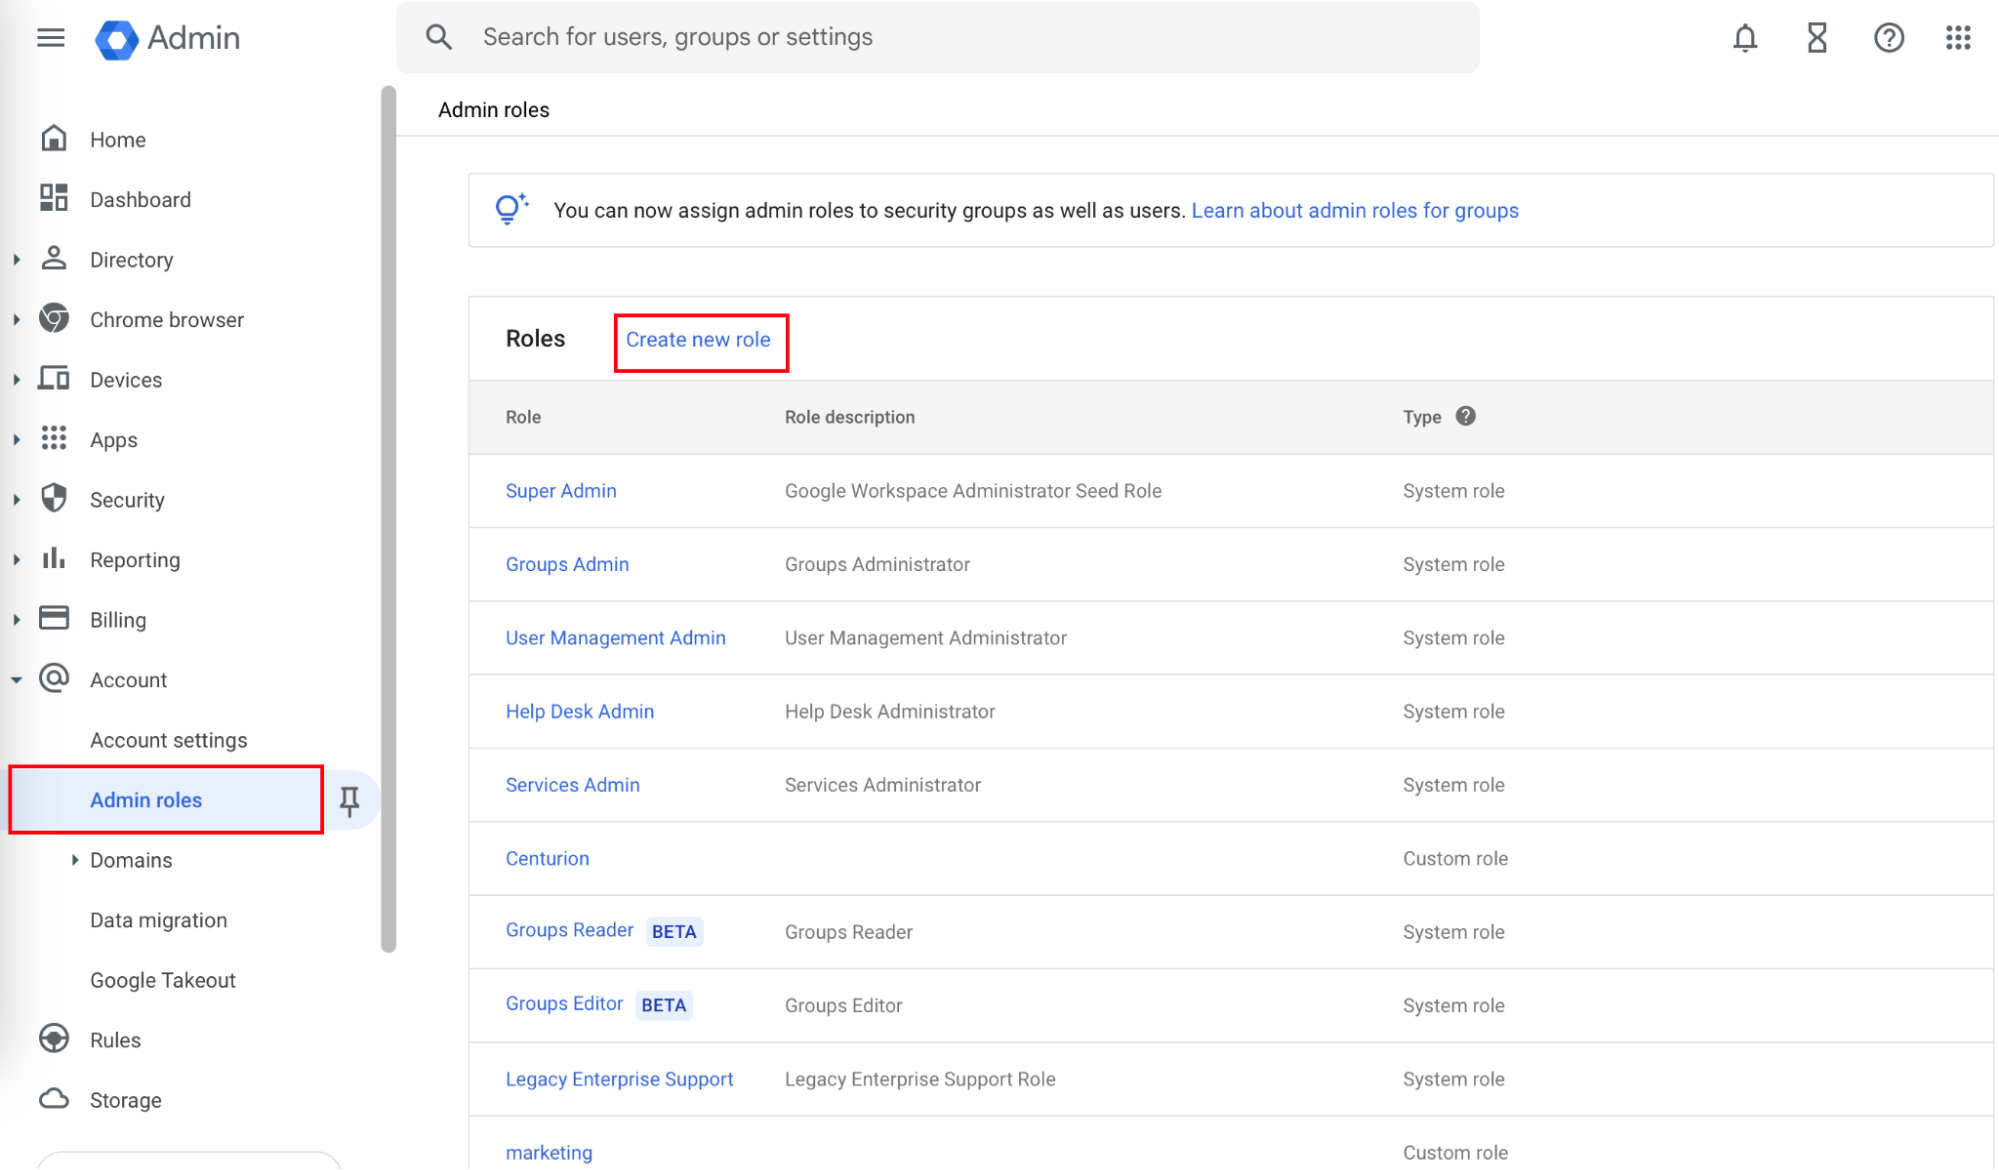Go to Account settings in sidebar
This screenshot has width=1999, height=1170.
pyautogui.click(x=168, y=740)
